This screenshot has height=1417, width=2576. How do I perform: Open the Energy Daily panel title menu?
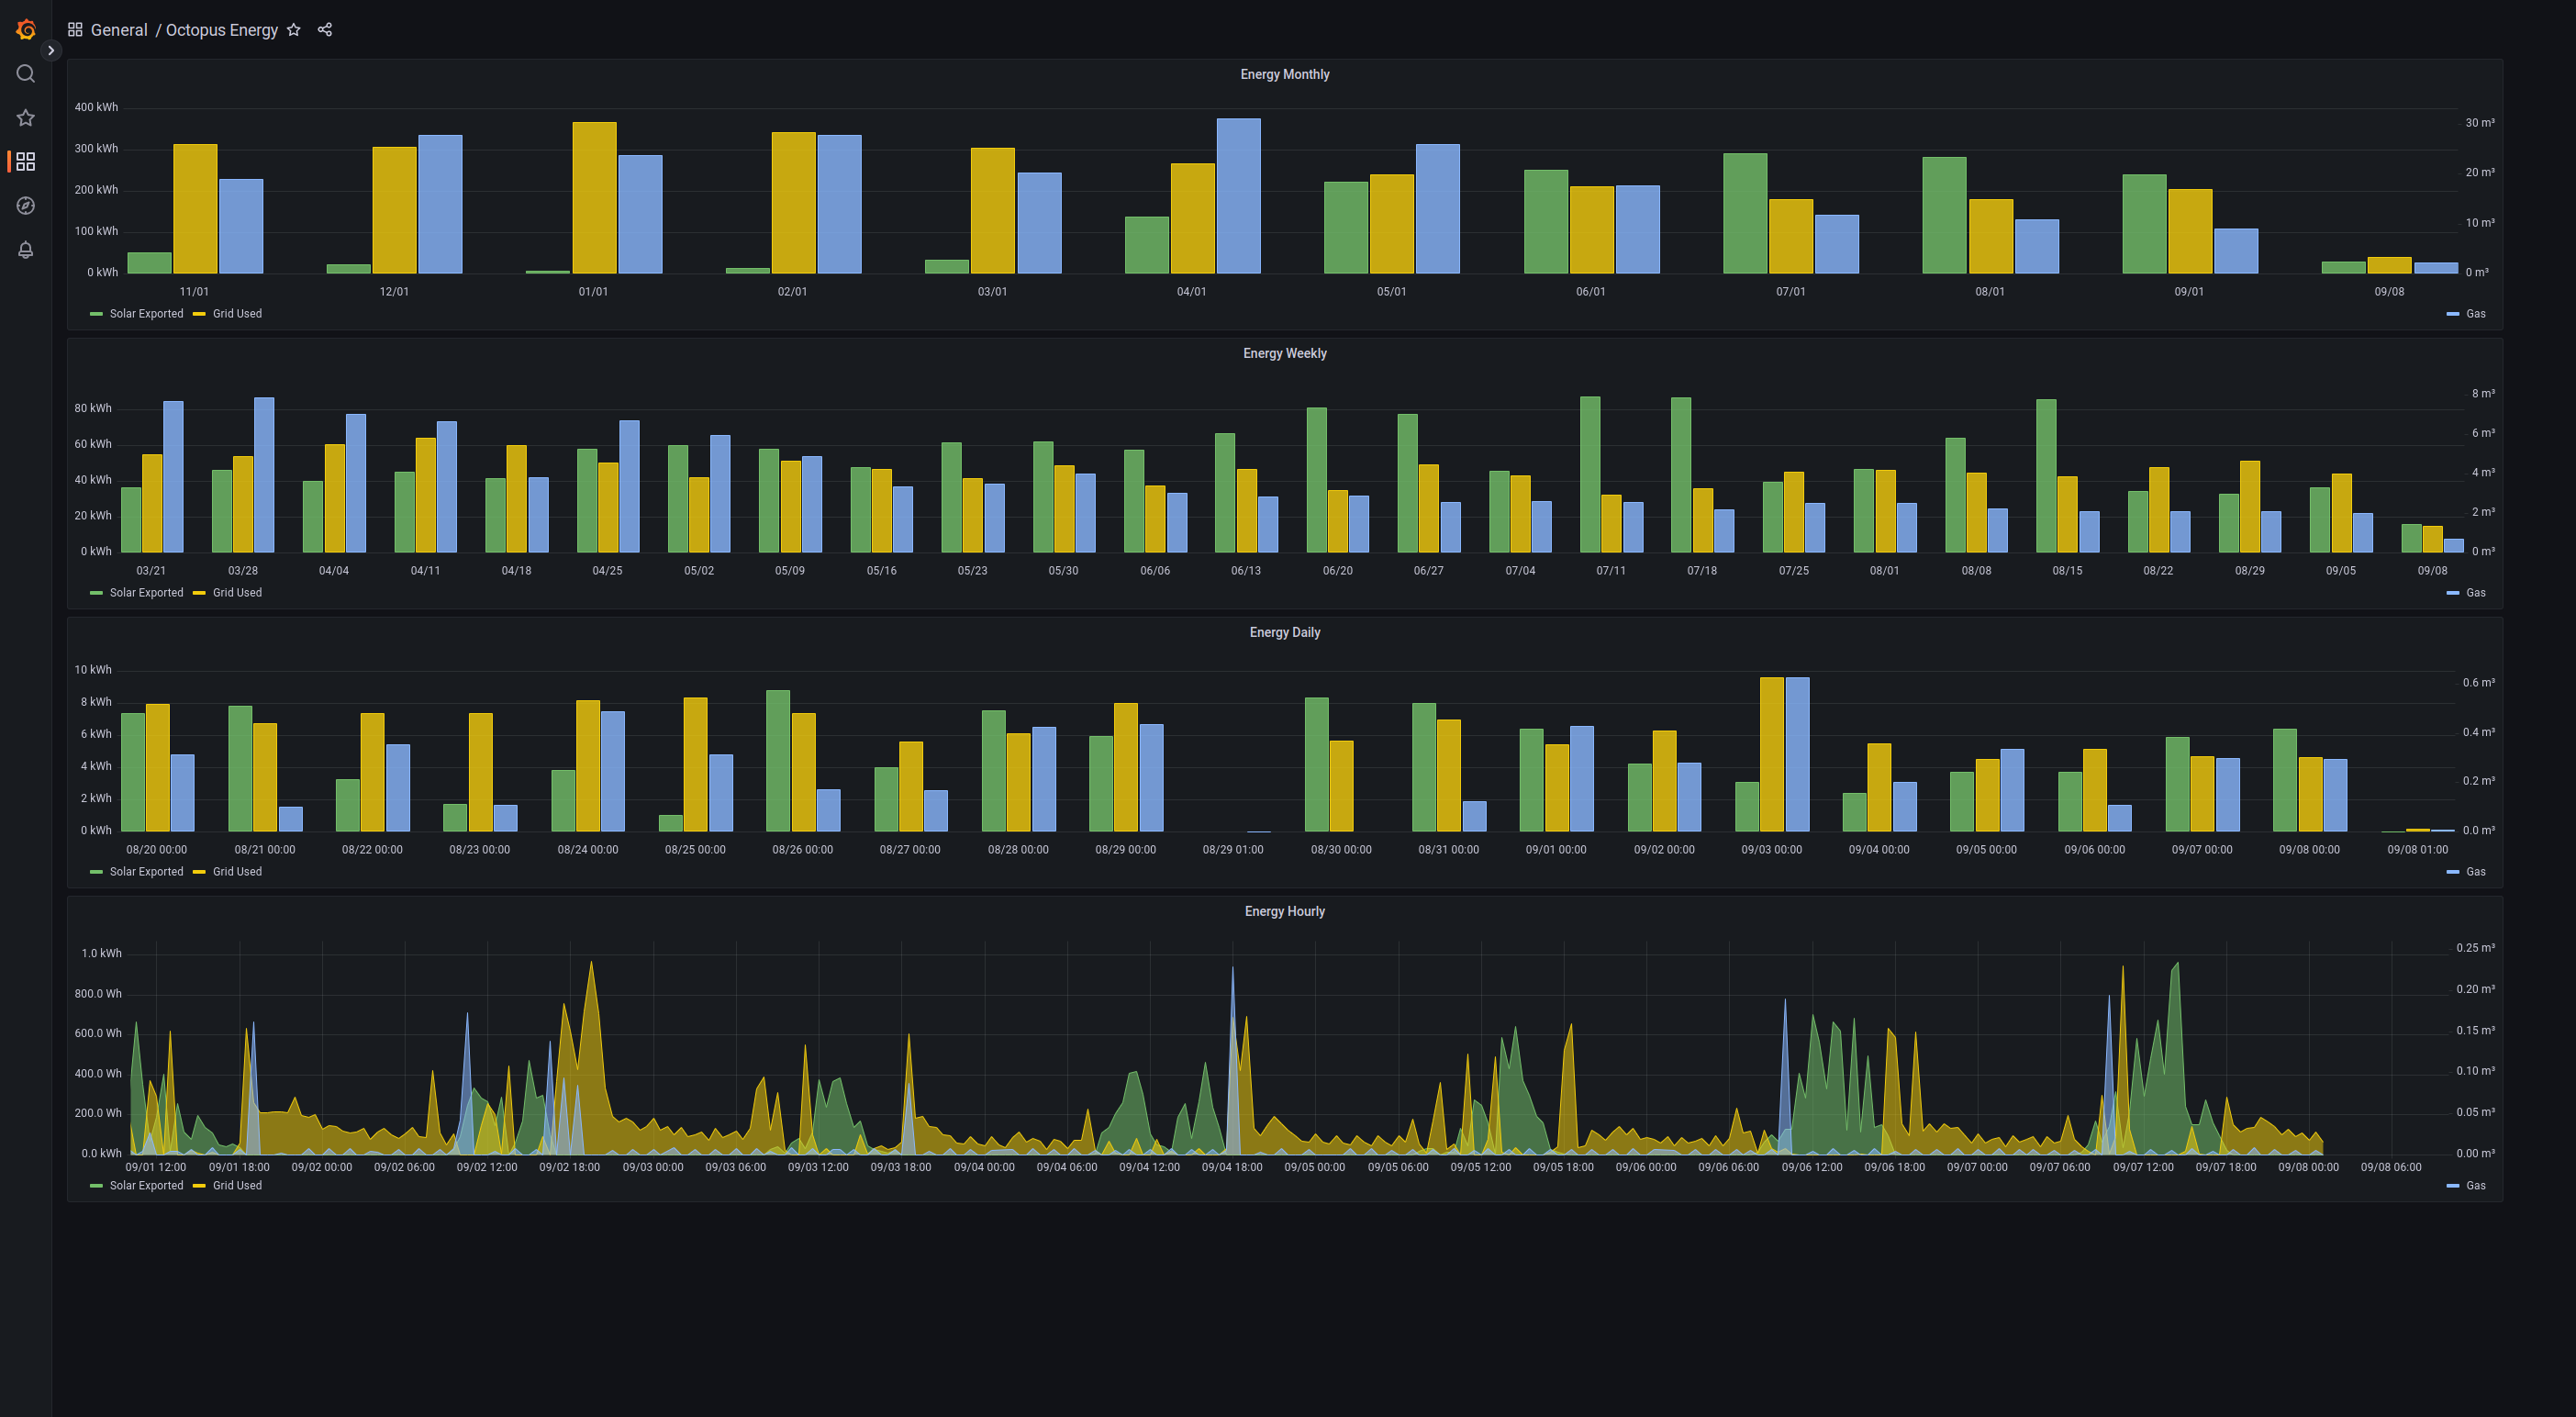point(1284,633)
